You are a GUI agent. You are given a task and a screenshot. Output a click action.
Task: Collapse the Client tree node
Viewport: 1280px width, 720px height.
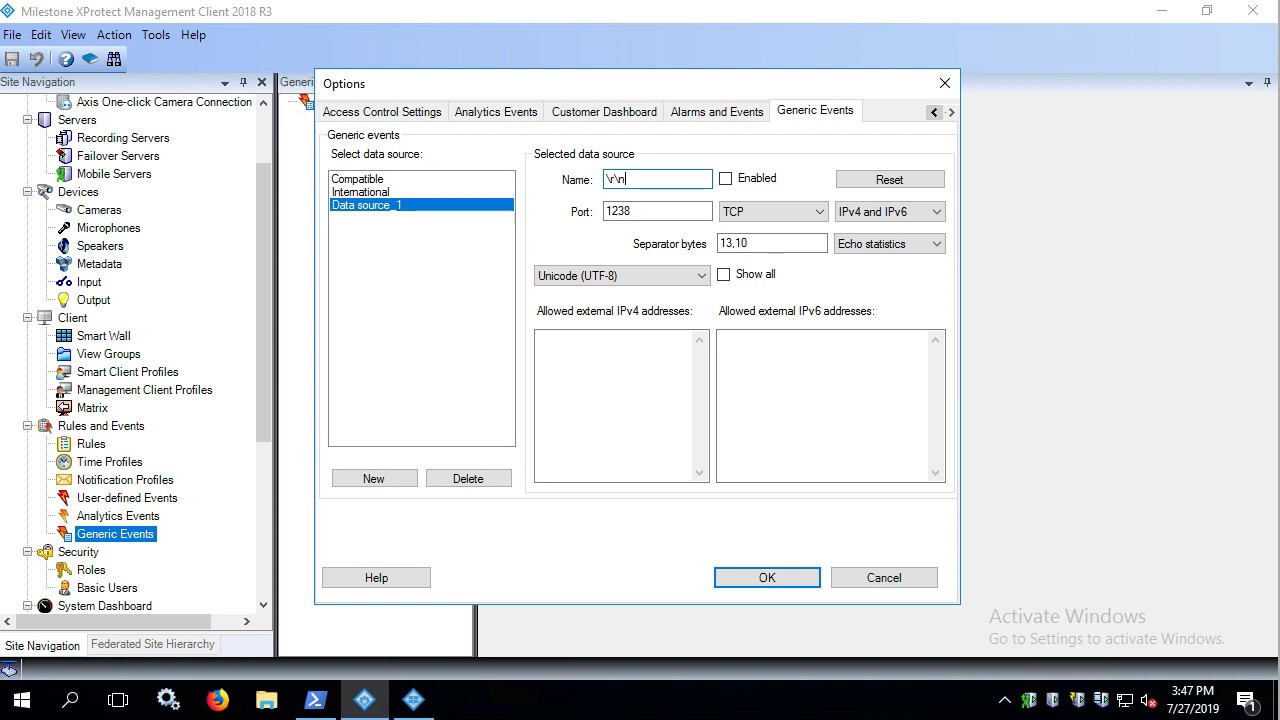click(28, 318)
